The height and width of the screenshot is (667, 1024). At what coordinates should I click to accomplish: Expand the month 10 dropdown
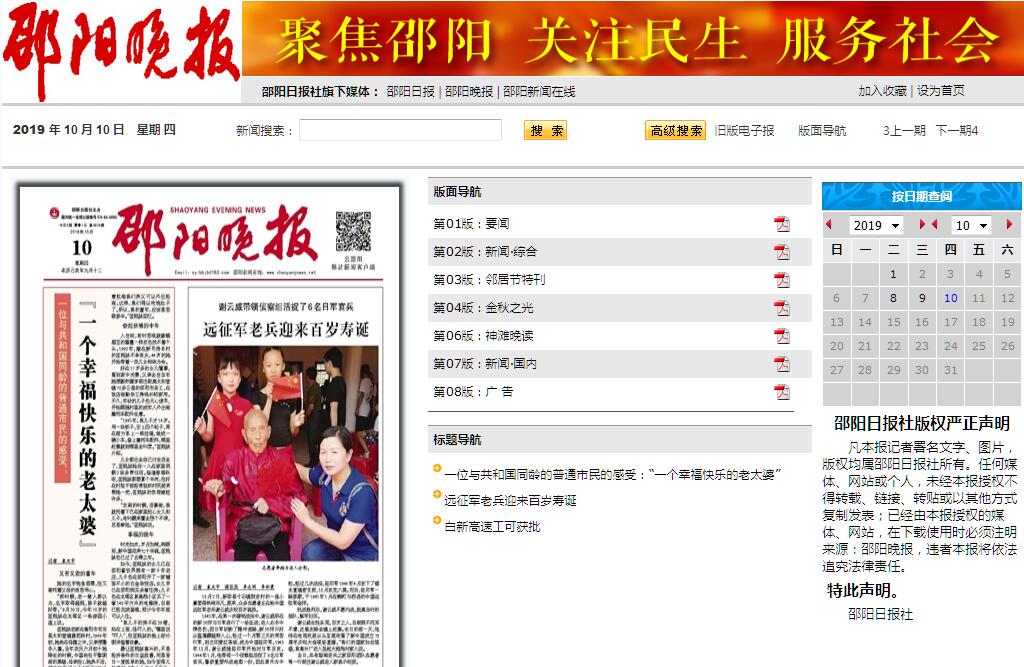coord(970,225)
